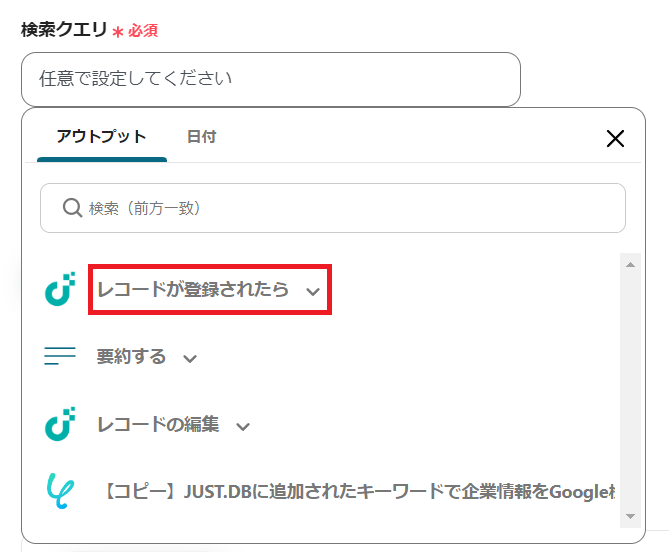Expand the 要約する chevron

[x=190, y=357]
